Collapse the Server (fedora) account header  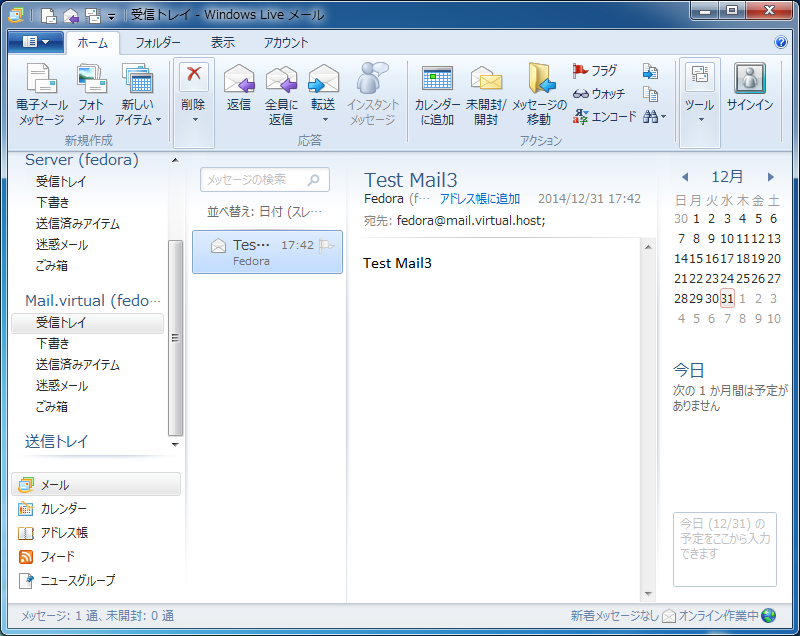click(x=82, y=160)
